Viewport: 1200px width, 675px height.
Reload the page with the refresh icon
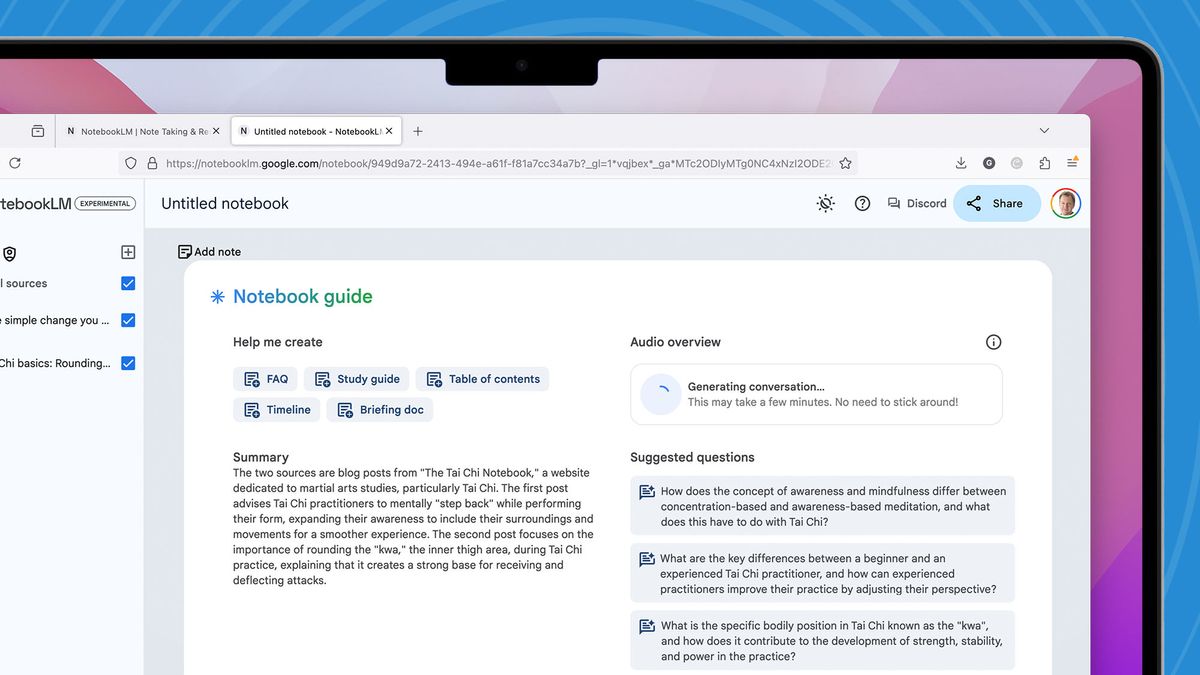point(14,163)
